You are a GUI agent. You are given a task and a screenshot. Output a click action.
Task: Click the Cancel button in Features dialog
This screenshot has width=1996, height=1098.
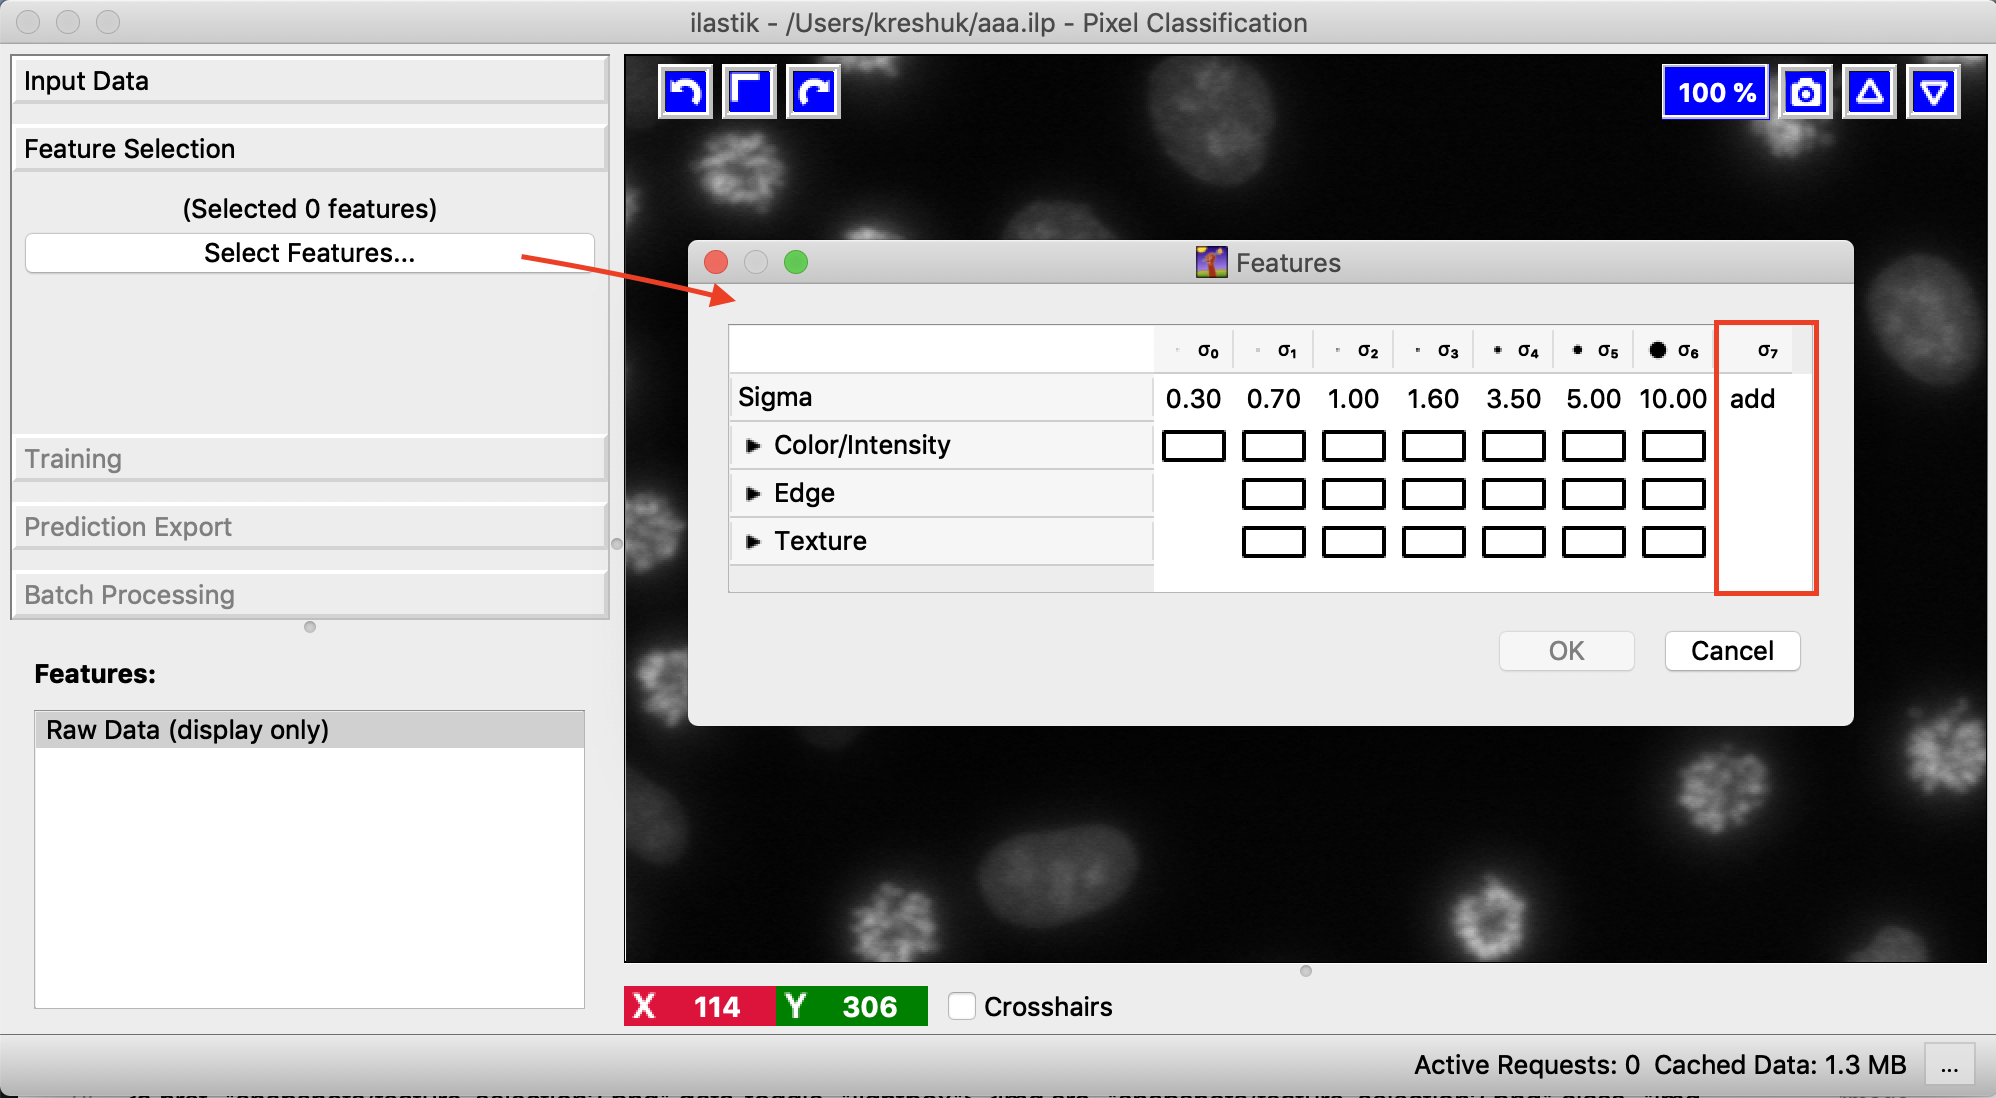pos(1732,651)
